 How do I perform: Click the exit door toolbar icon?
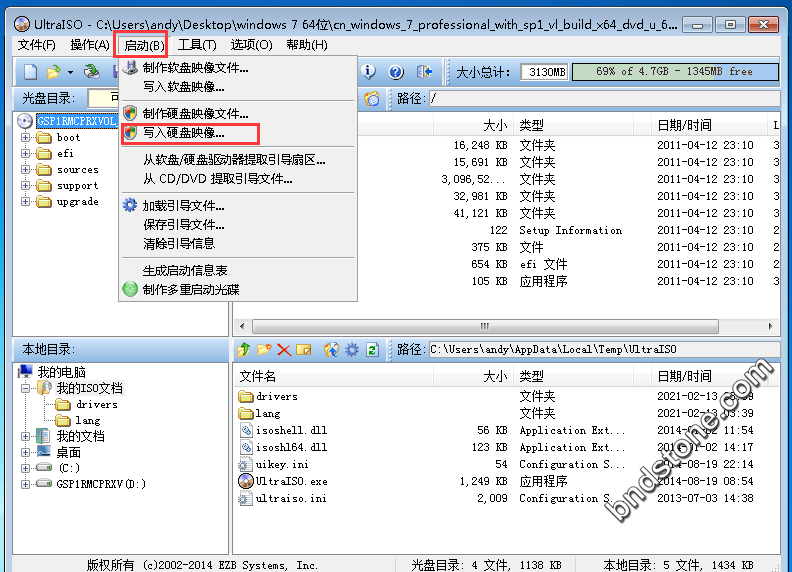coord(425,72)
